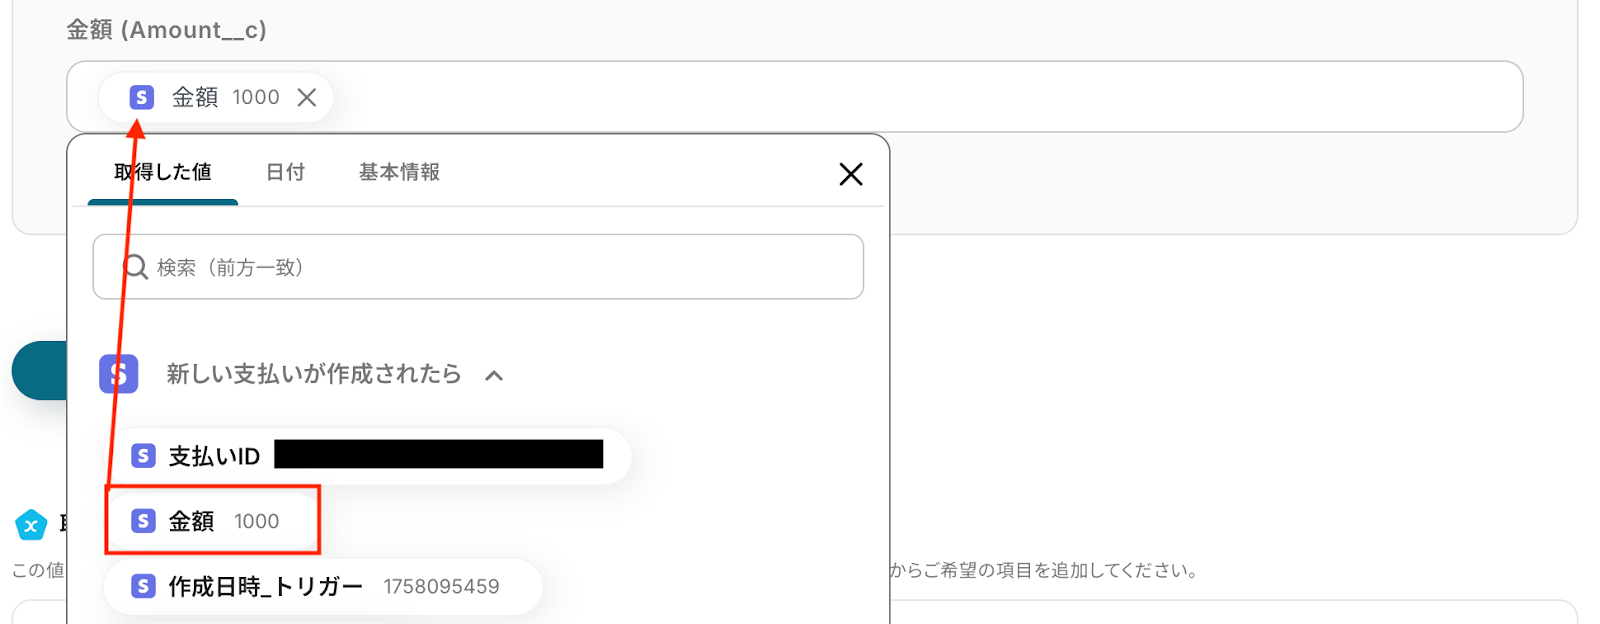Switch to the 取得した値 tab
The height and width of the screenshot is (624, 1600).
[x=163, y=172]
